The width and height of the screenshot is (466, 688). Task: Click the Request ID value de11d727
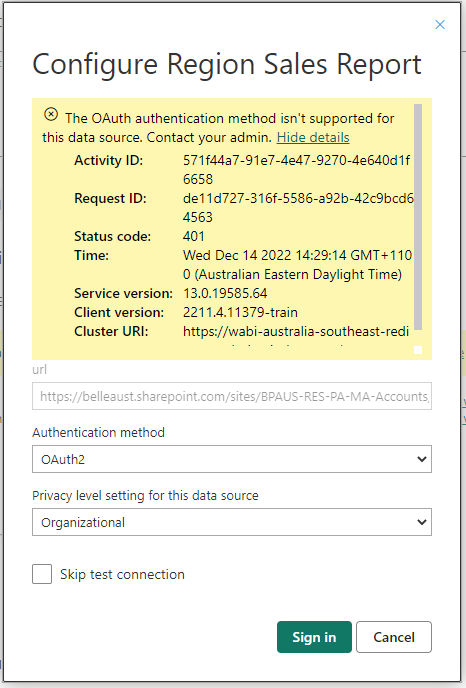point(298,208)
